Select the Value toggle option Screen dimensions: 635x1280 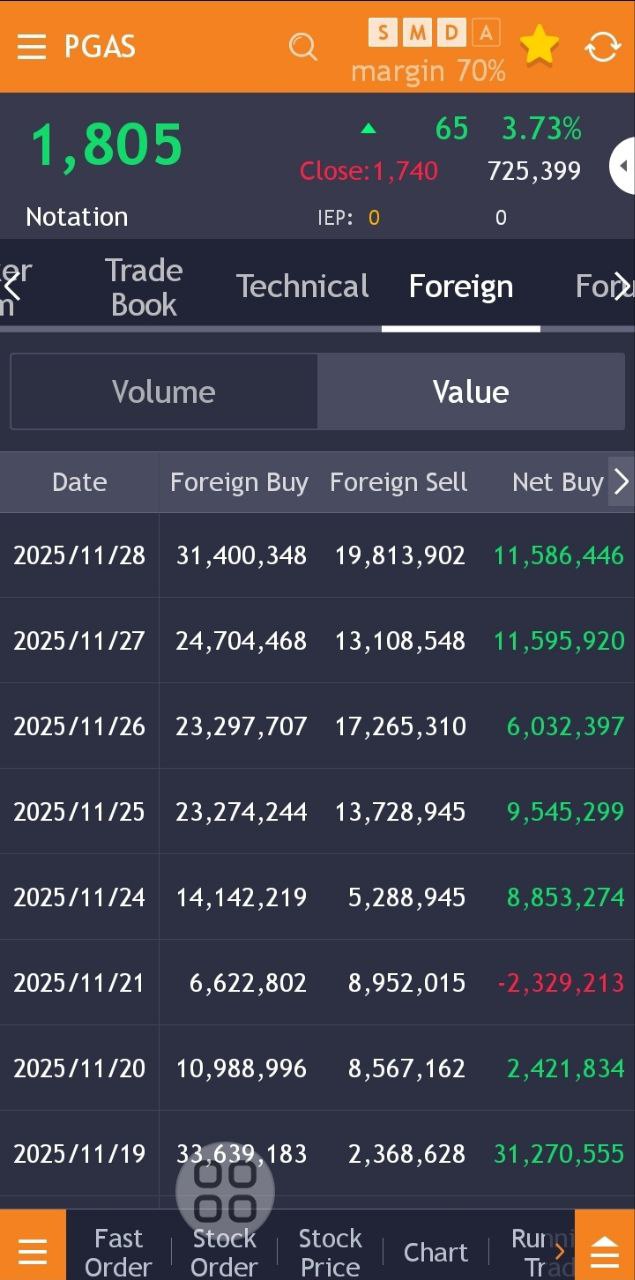point(470,391)
